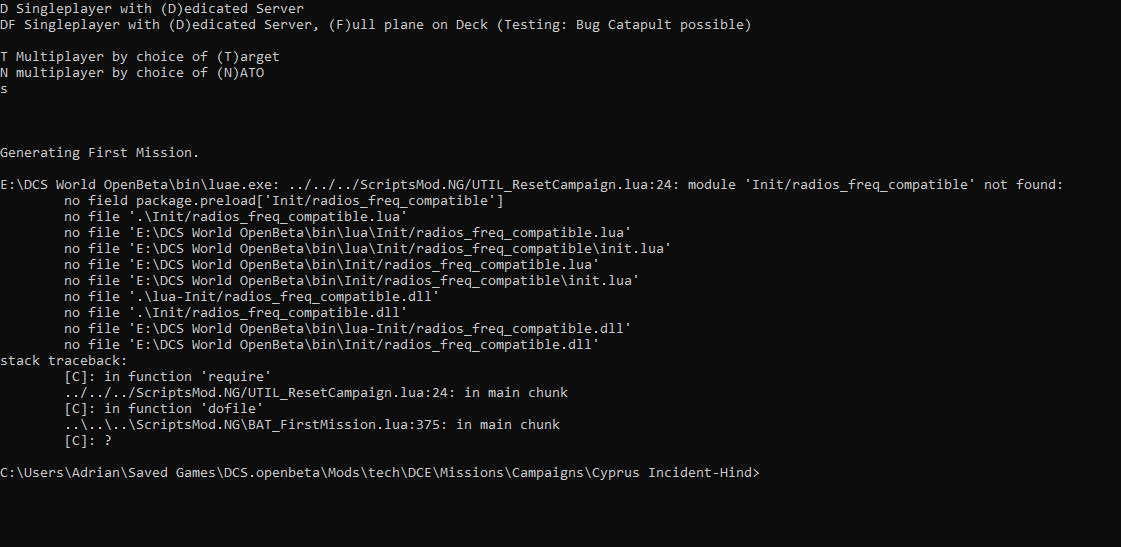Click the 'D Singleplayer with (D)edicated Server' line
Image resolution: width=1121 pixels, height=547 pixels.
click(152, 9)
